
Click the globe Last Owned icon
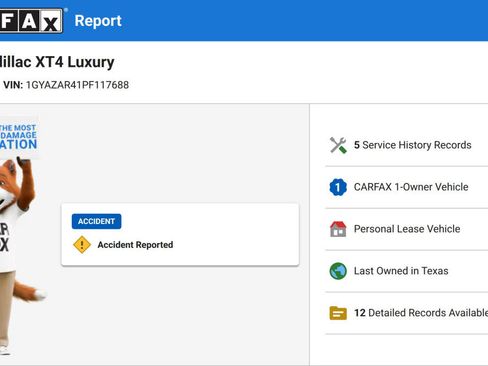(x=338, y=271)
